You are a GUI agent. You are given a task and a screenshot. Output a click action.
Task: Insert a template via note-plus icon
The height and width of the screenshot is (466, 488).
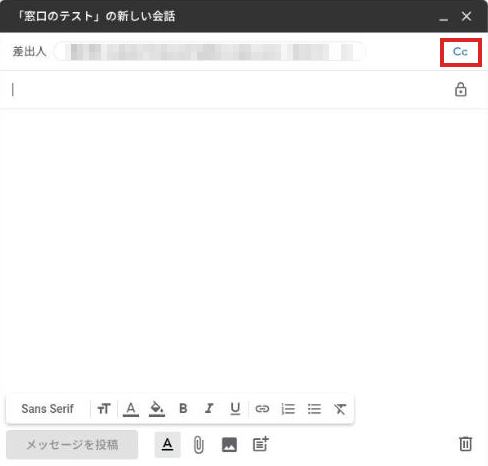pyautogui.click(x=260, y=444)
